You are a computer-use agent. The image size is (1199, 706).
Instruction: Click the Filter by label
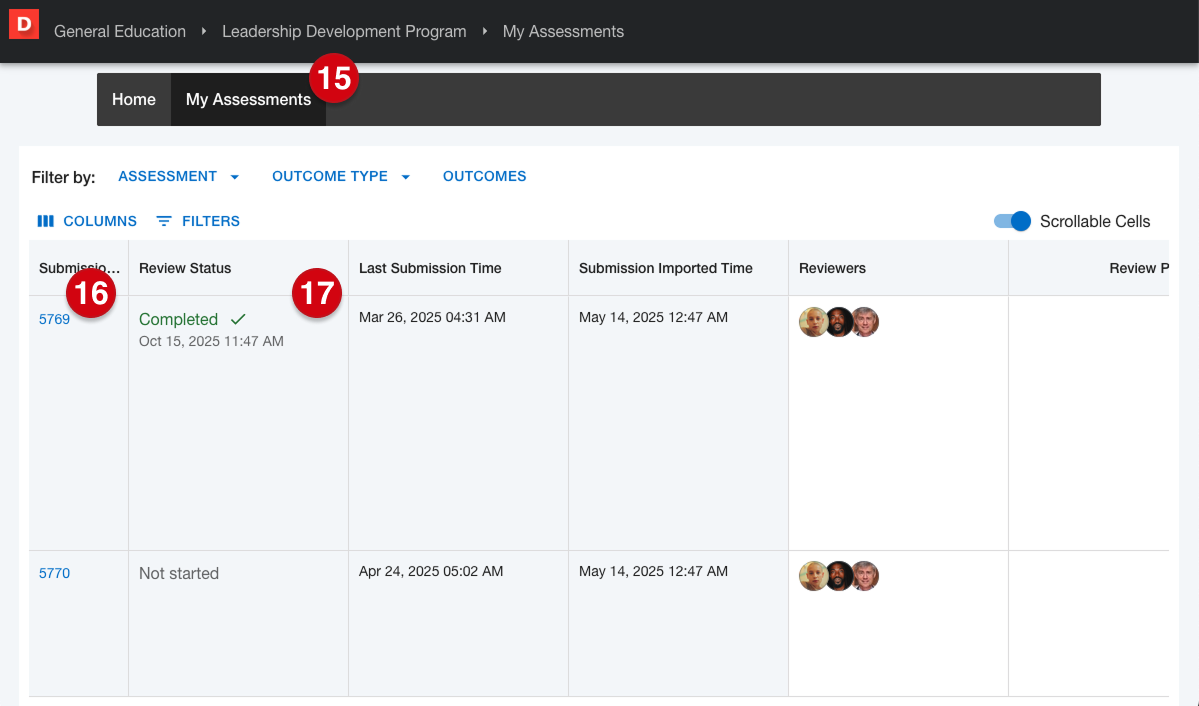point(63,177)
